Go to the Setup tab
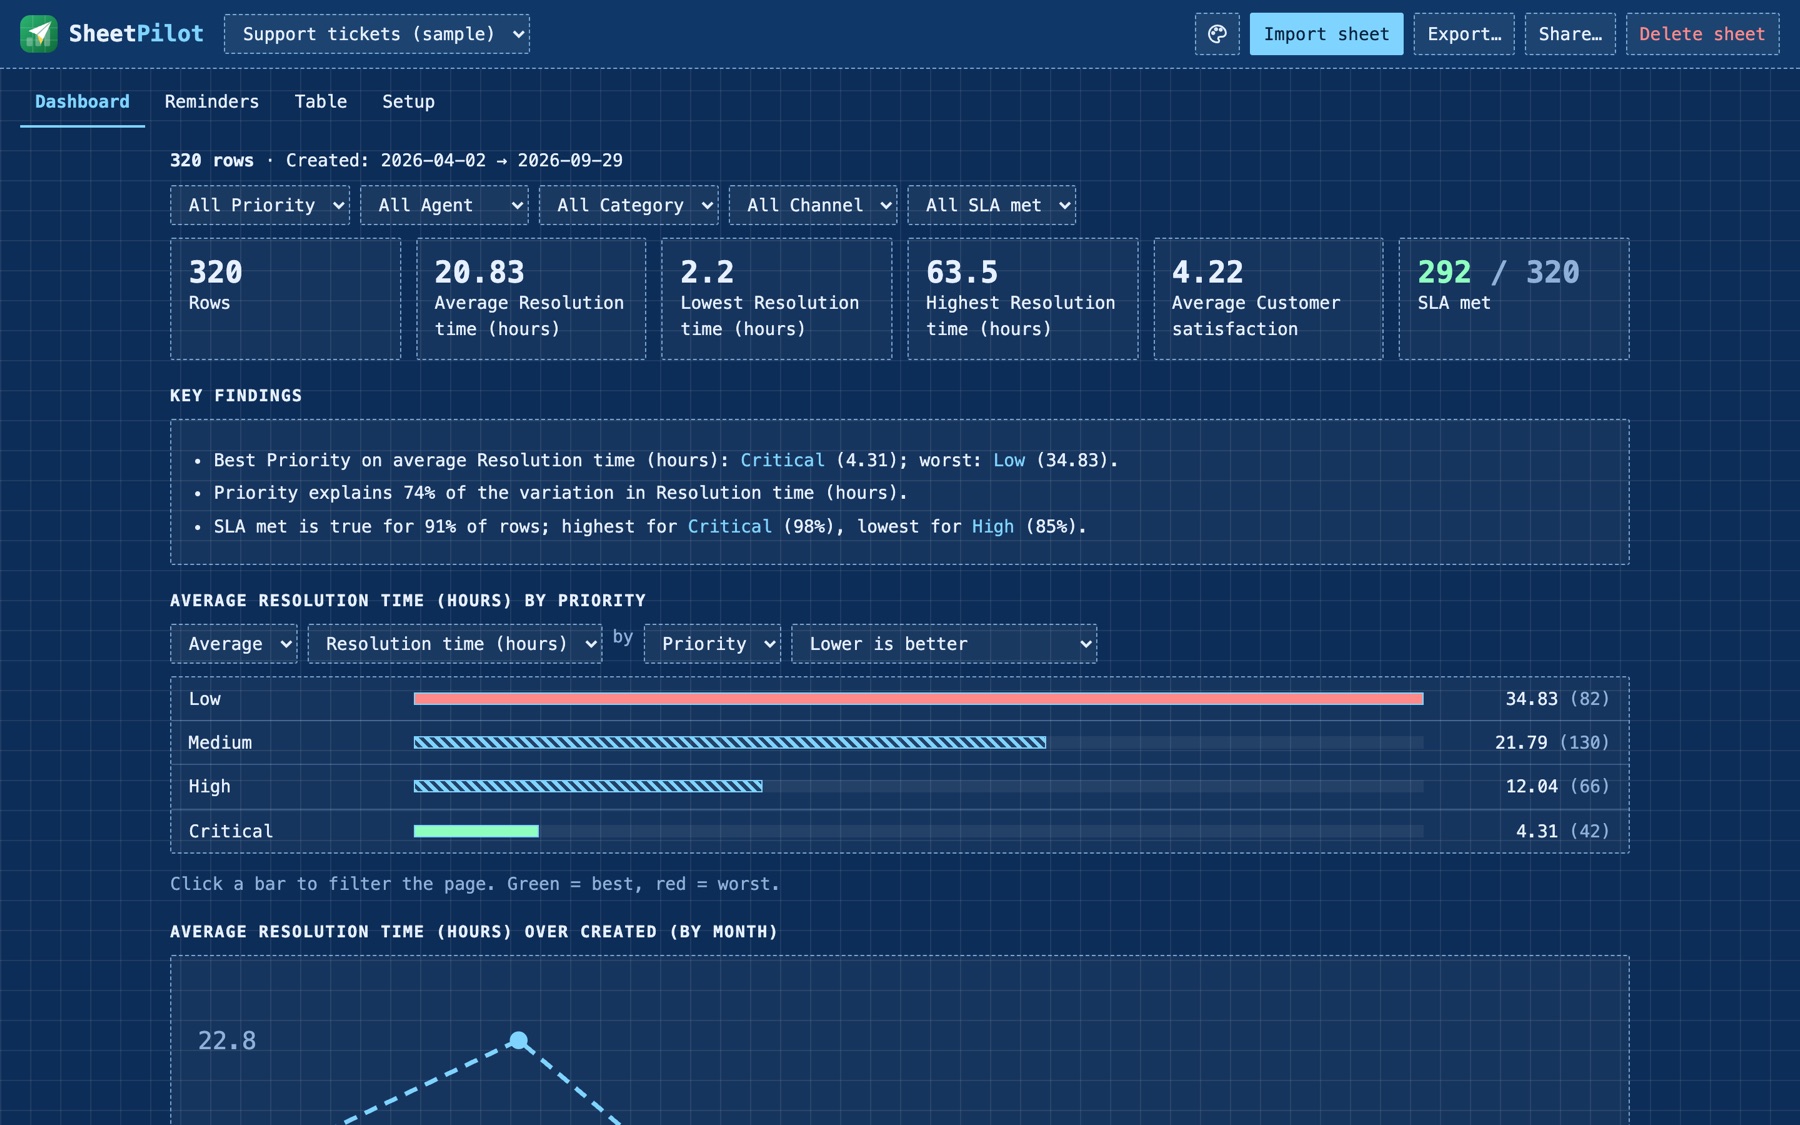The width and height of the screenshot is (1800, 1125). click(x=408, y=102)
